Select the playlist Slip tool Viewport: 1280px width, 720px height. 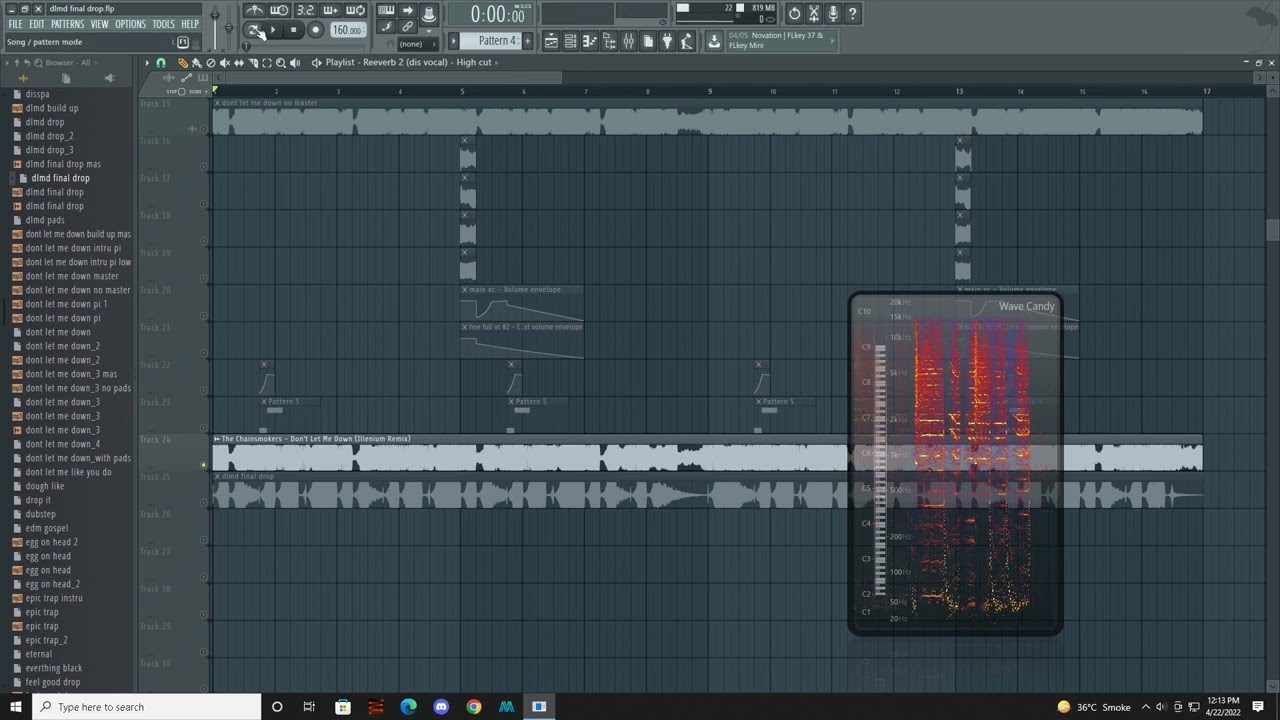click(238, 63)
